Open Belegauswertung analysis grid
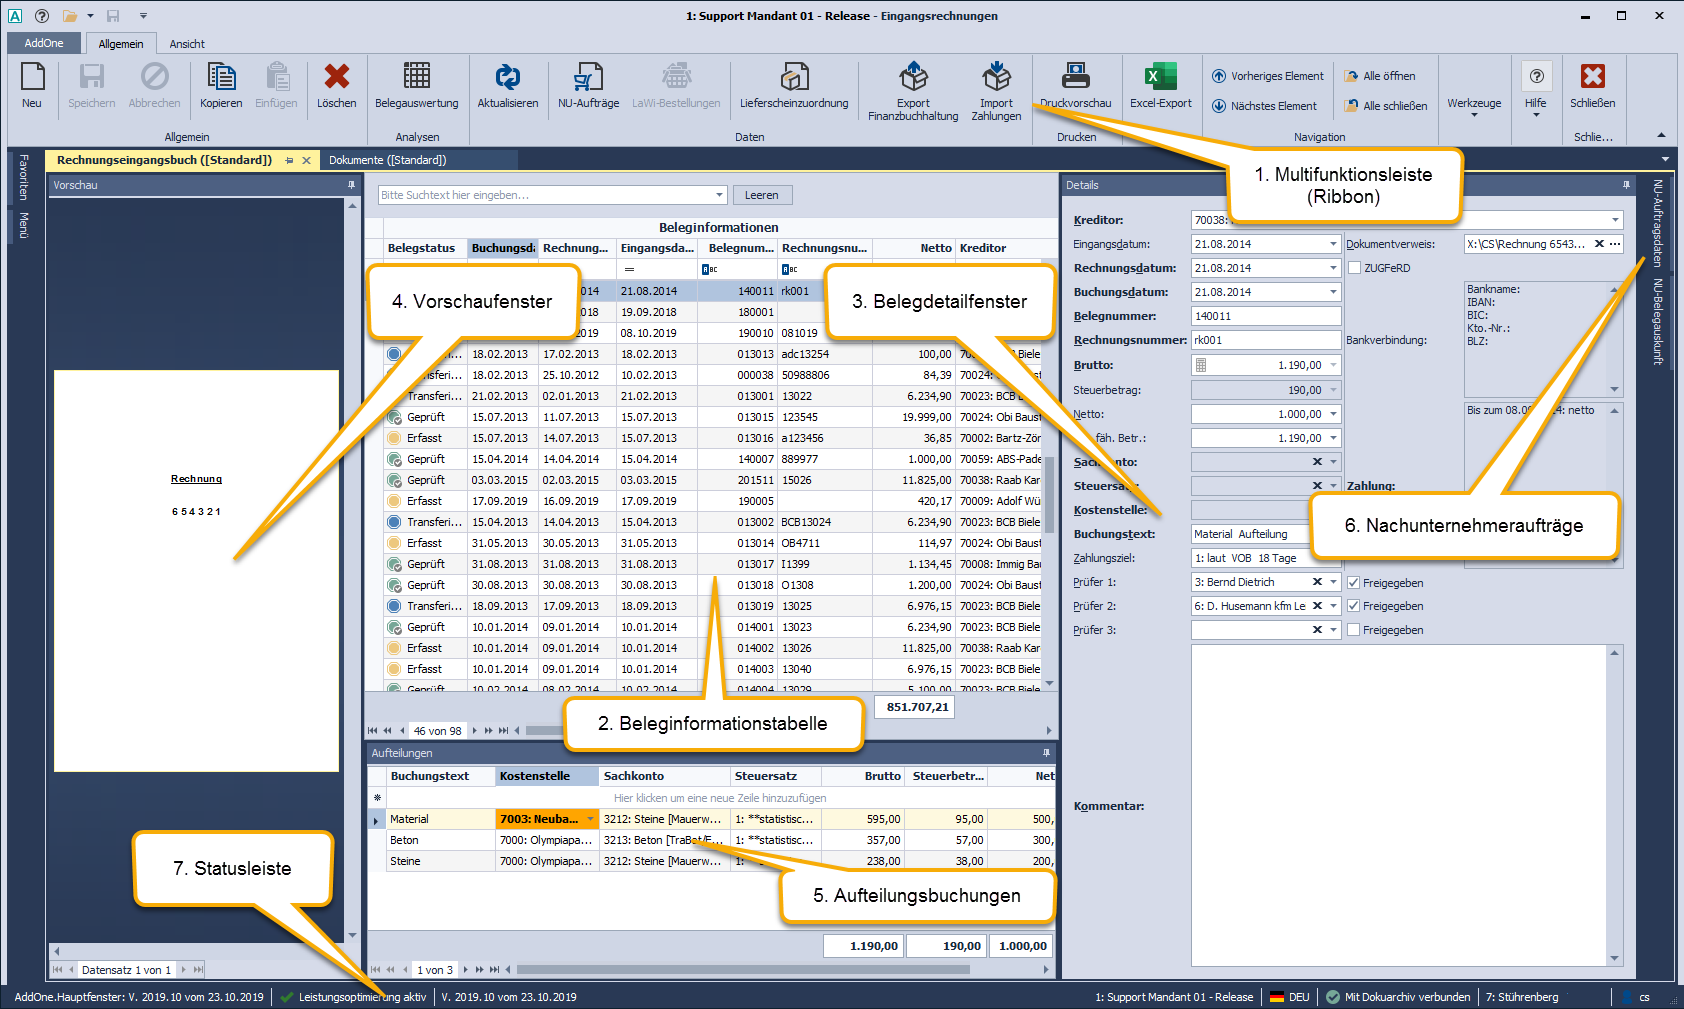Viewport: 1684px width, 1009px height. 416,78
